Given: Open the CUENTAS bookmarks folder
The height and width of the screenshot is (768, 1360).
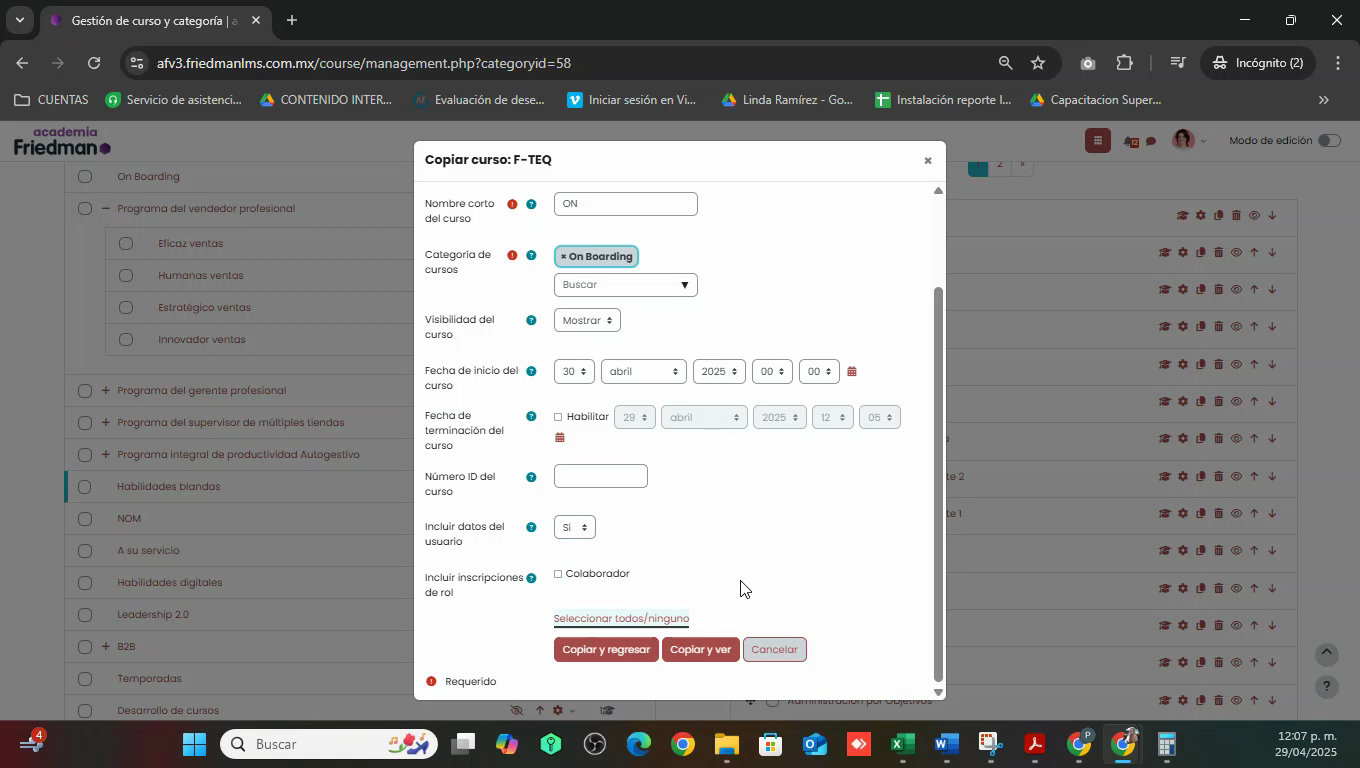Looking at the screenshot, I should [x=51, y=100].
